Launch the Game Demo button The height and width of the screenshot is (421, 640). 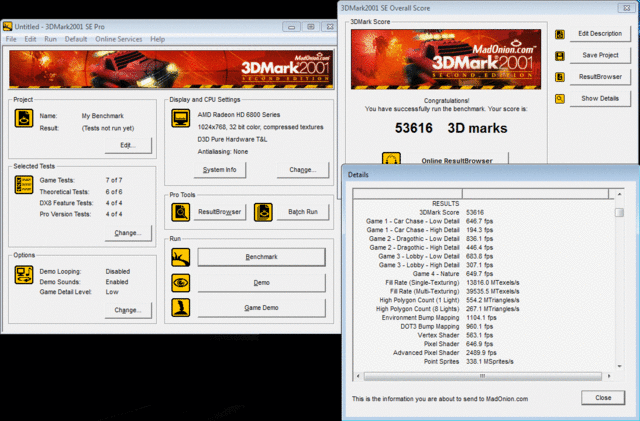(261, 308)
